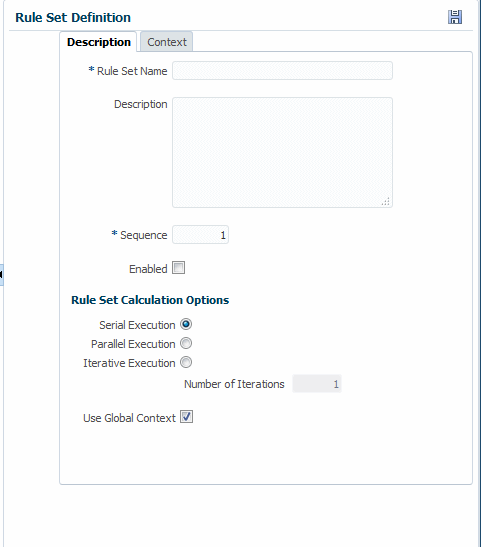The image size is (481, 547).
Task: Click the Parallel Execution label text
Action: tap(133, 344)
